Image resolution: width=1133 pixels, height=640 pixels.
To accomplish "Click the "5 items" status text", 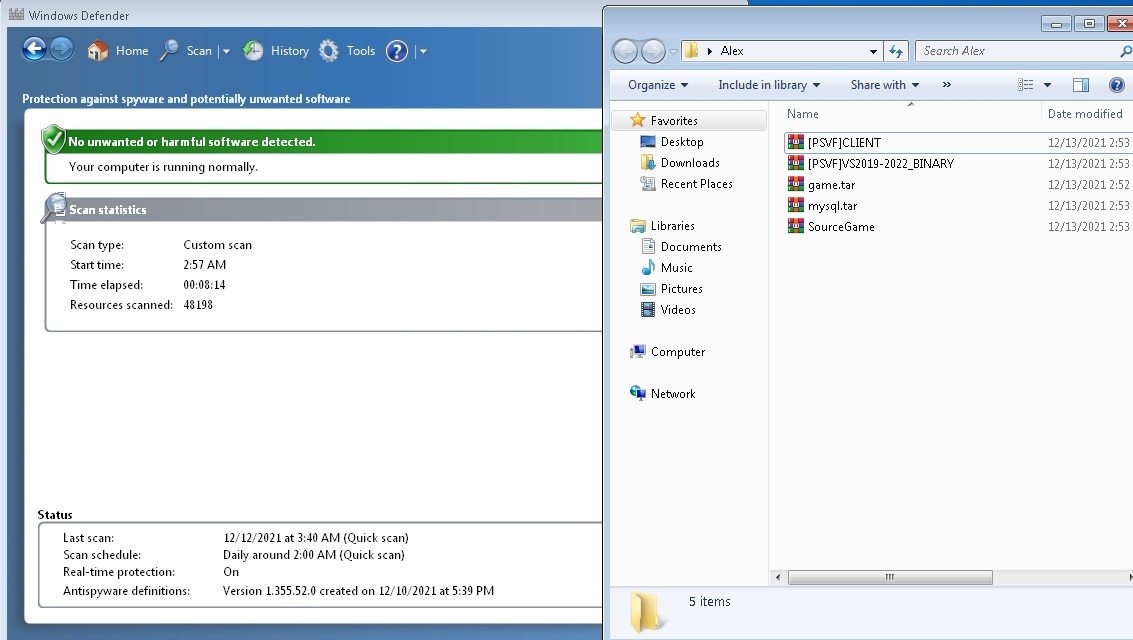I will [710, 601].
